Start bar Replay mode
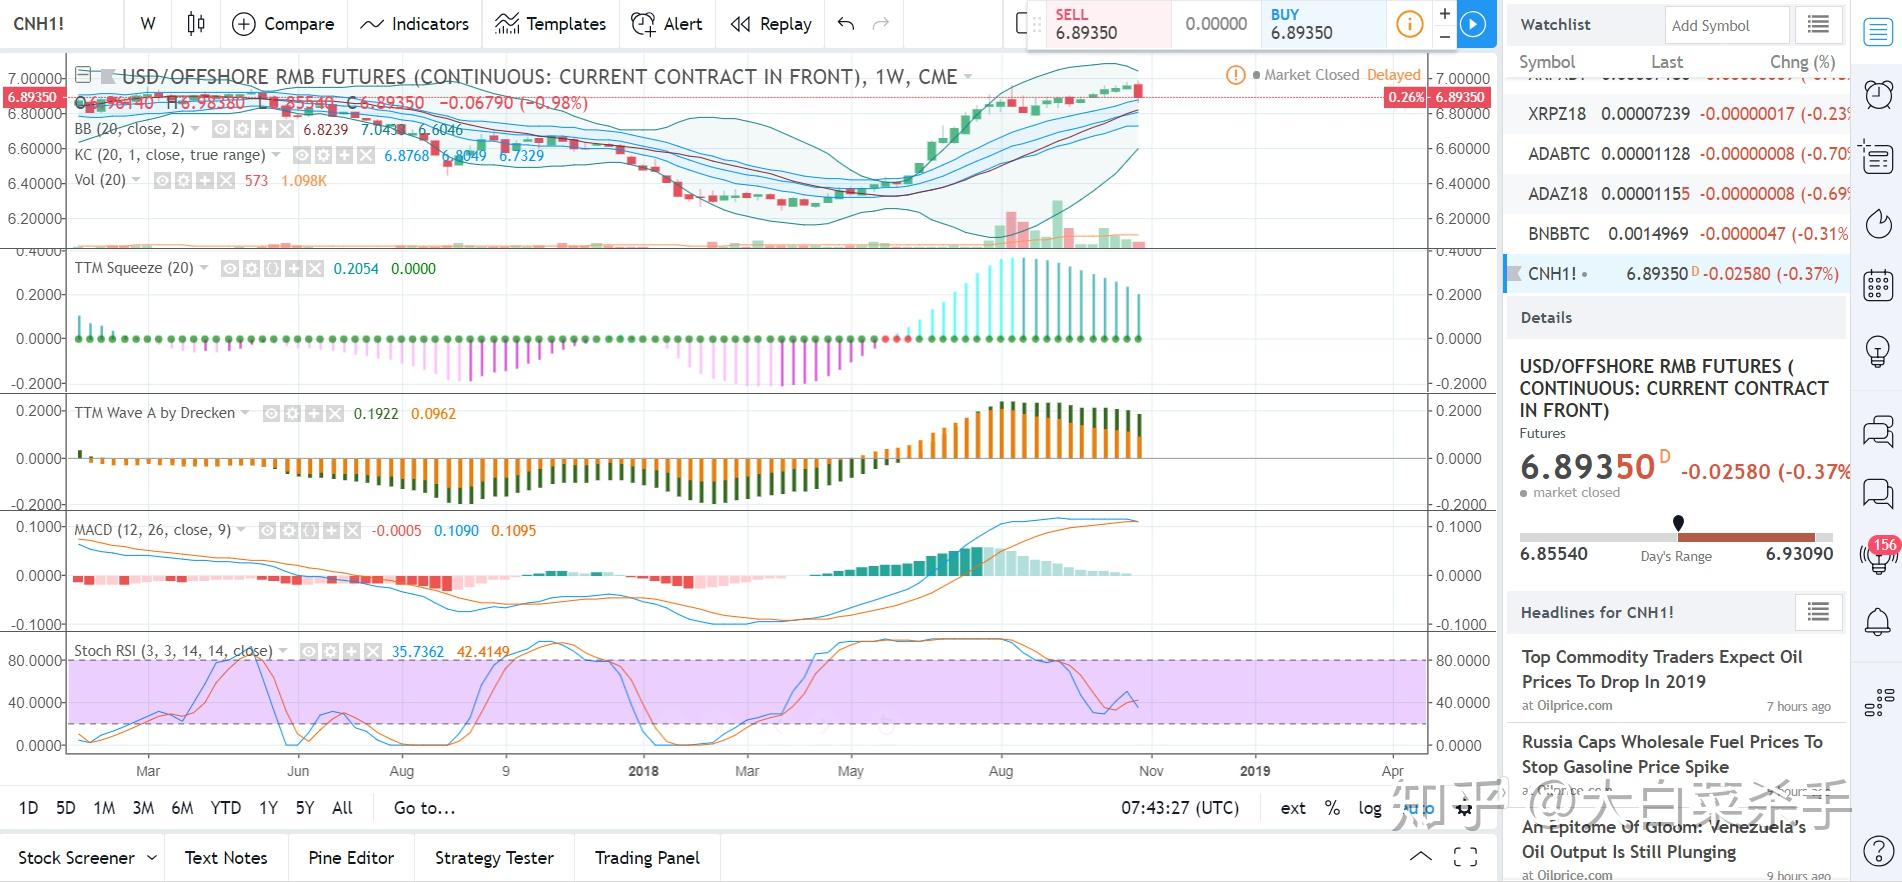 pyautogui.click(x=770, y=23)
